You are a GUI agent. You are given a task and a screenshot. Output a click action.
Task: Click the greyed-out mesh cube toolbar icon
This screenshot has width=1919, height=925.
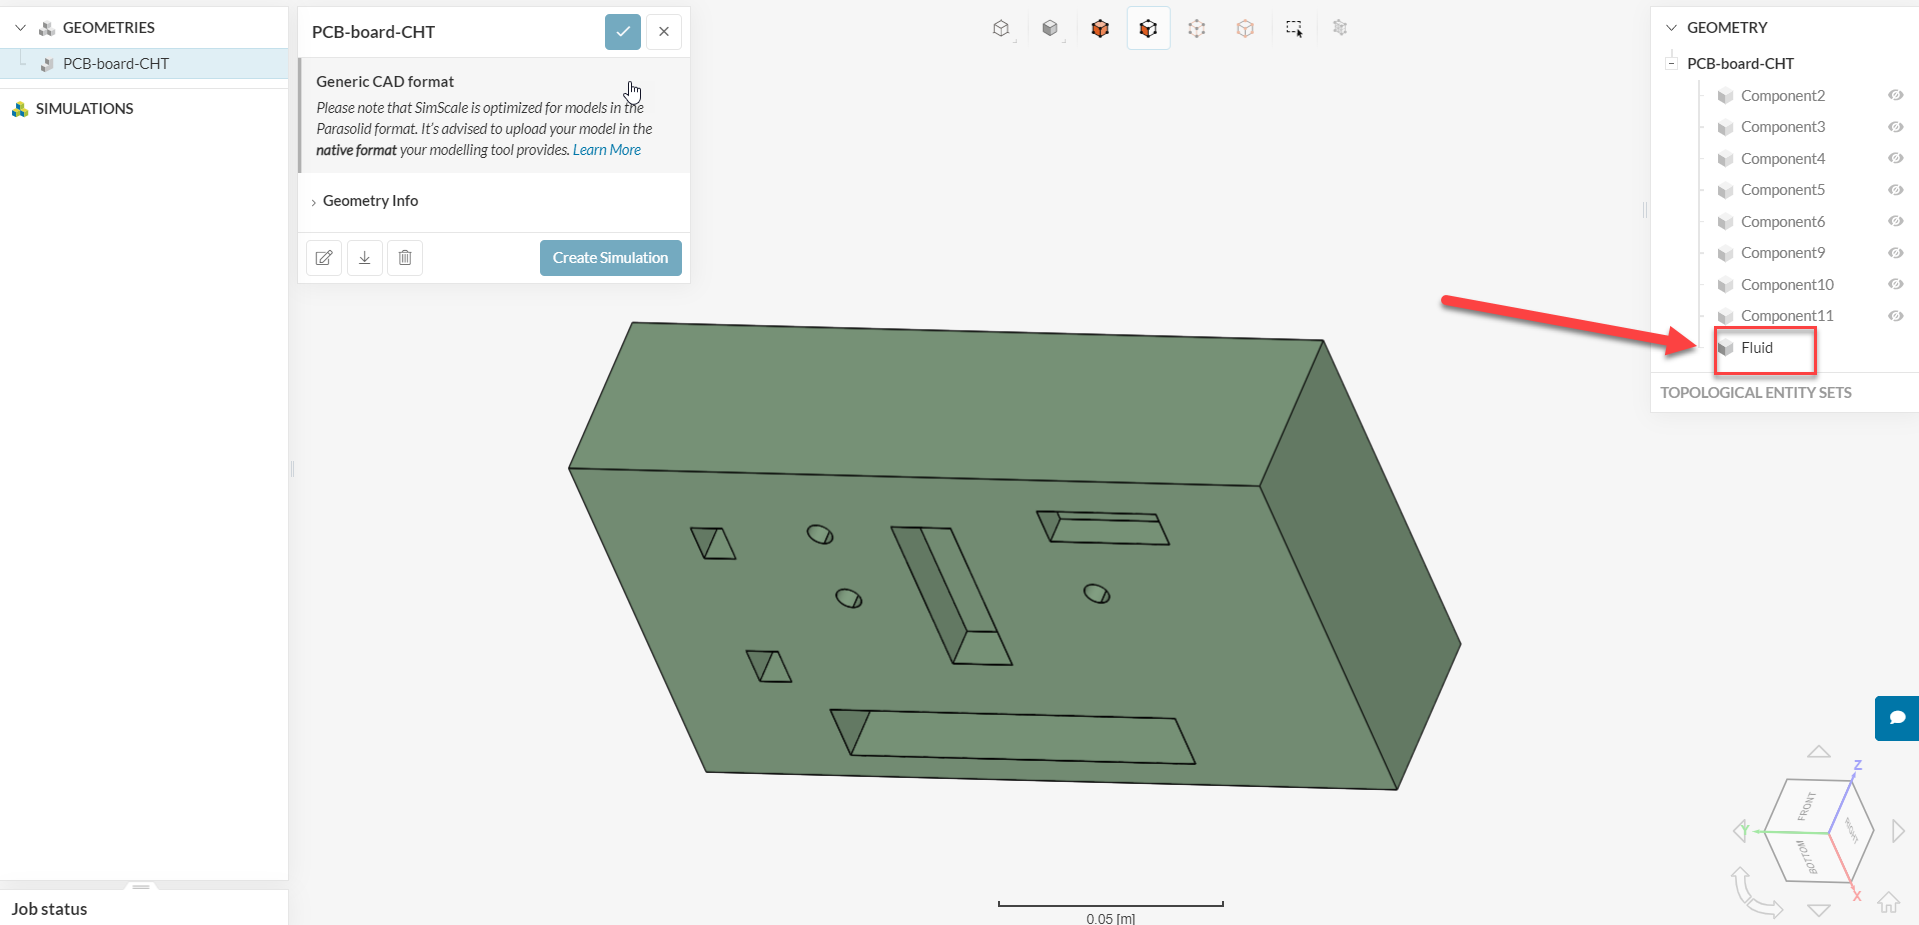(x=1340, y=28)
